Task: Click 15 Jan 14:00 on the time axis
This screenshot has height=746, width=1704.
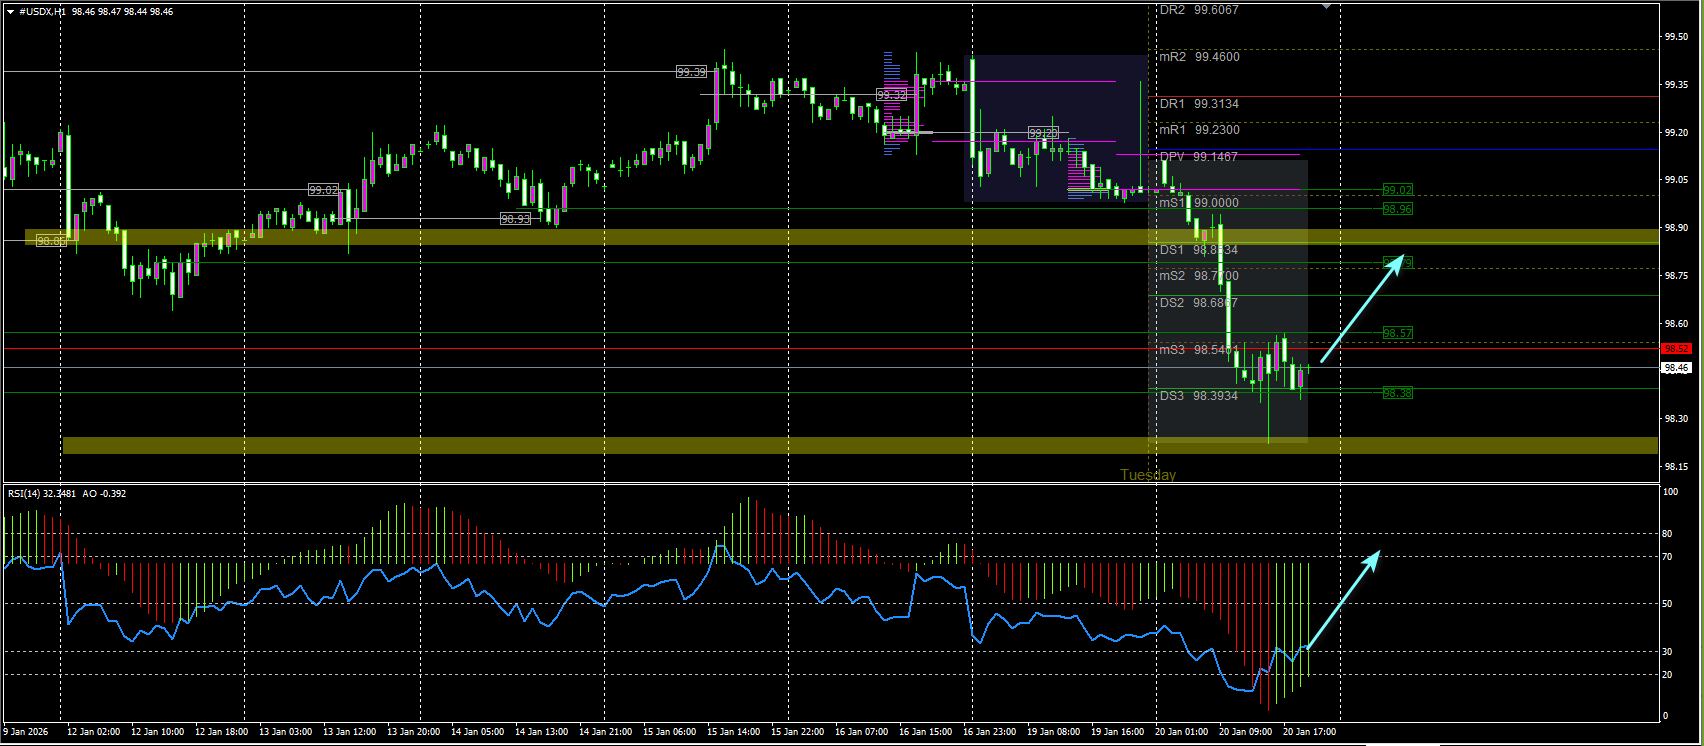Action: click(x=733, y=732)
